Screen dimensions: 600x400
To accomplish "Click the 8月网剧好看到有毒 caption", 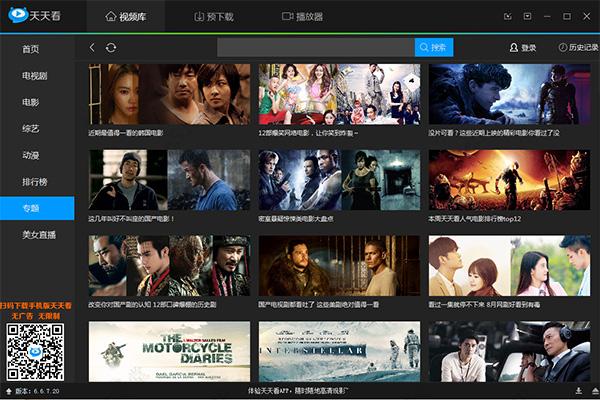I will [x=484, y=305].
